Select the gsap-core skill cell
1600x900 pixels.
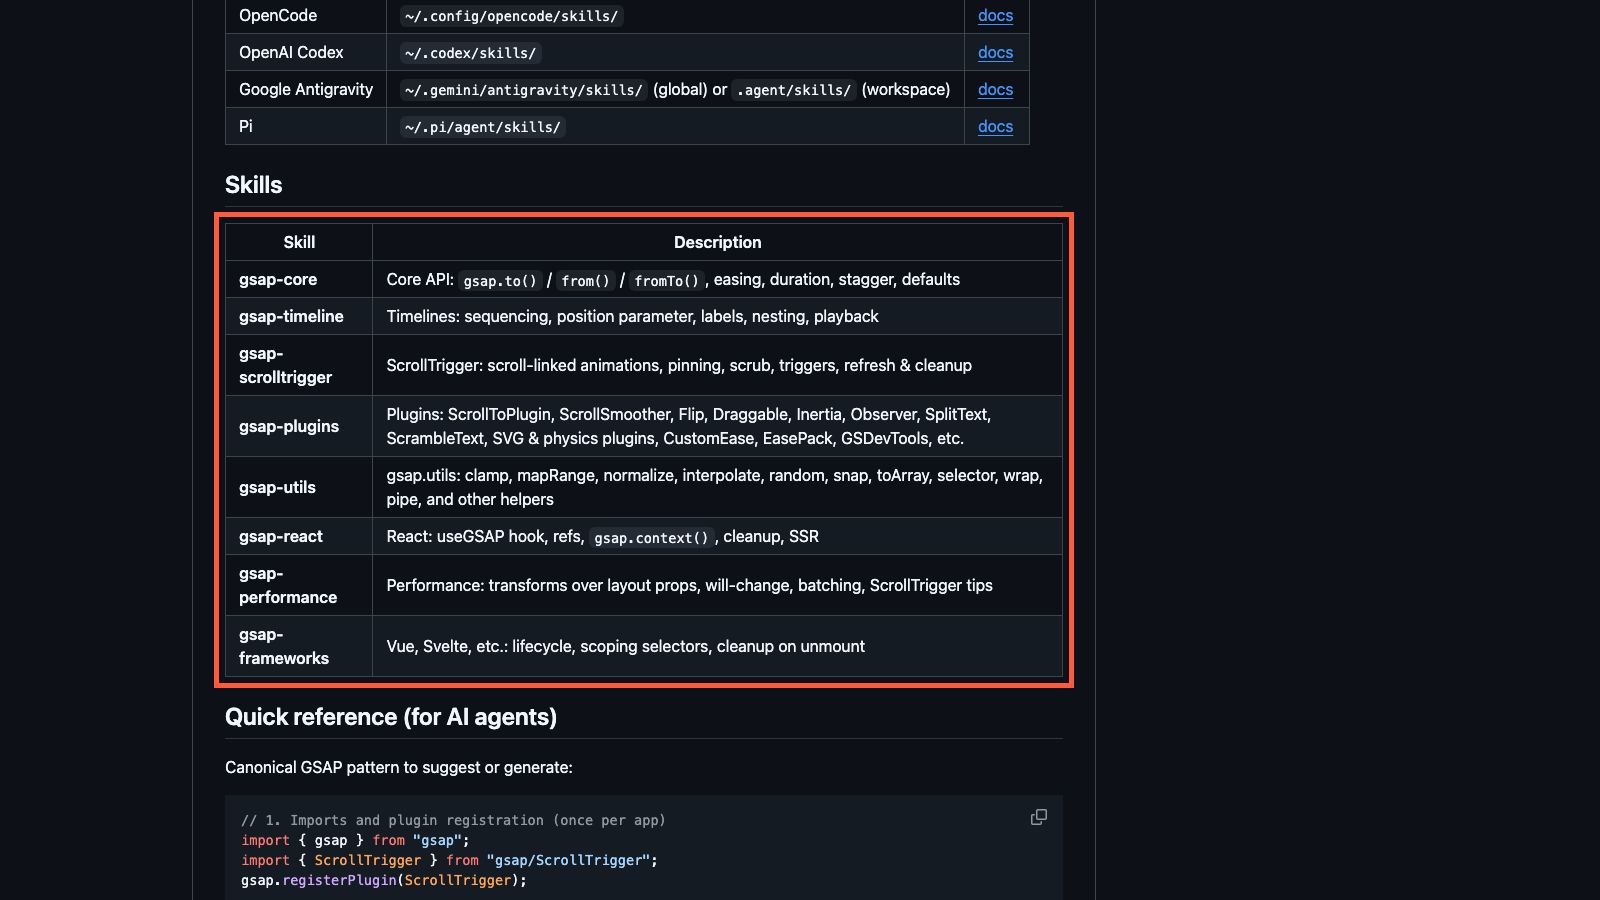(x=299, y=279)
